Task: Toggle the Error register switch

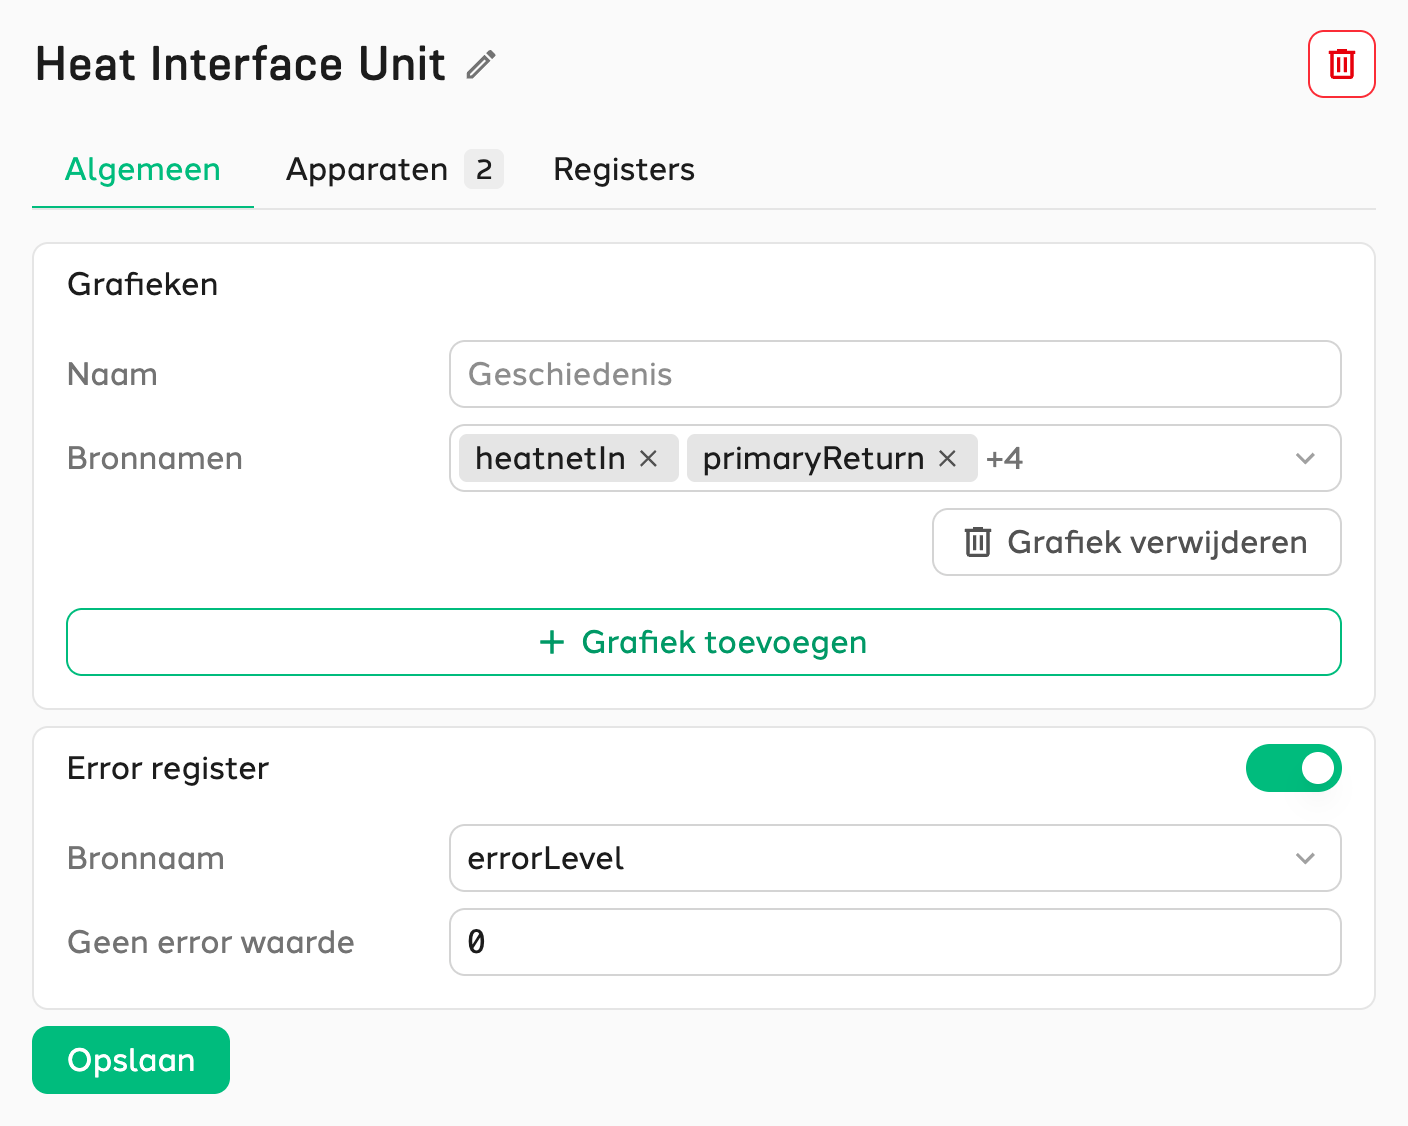Action: click(x=1293, y=768)
